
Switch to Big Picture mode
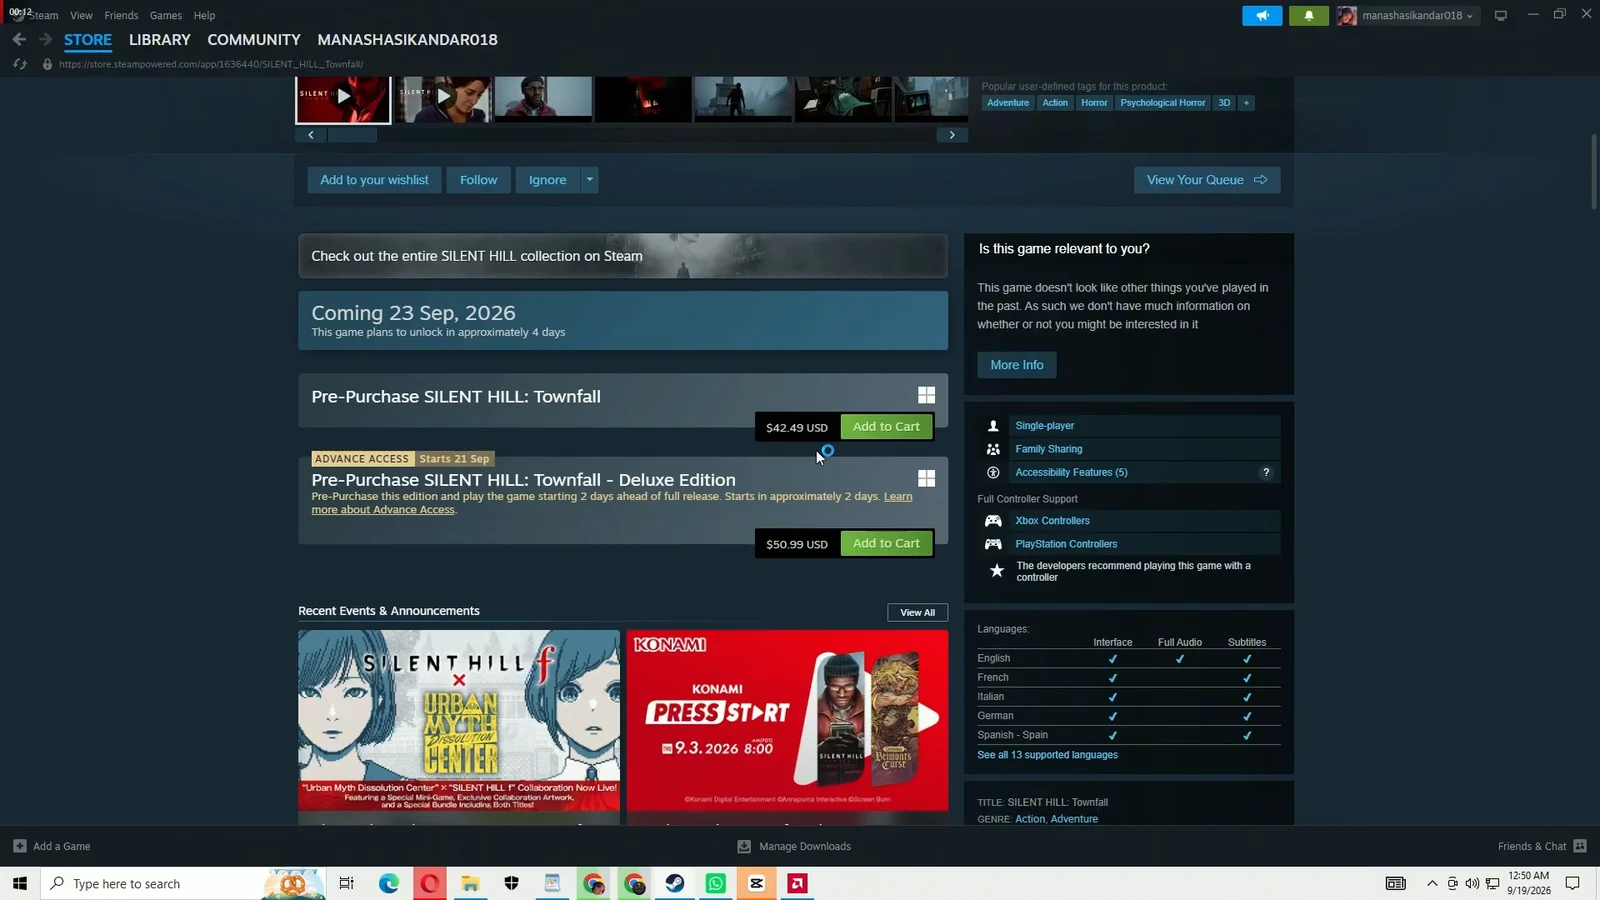[1500, 15]
